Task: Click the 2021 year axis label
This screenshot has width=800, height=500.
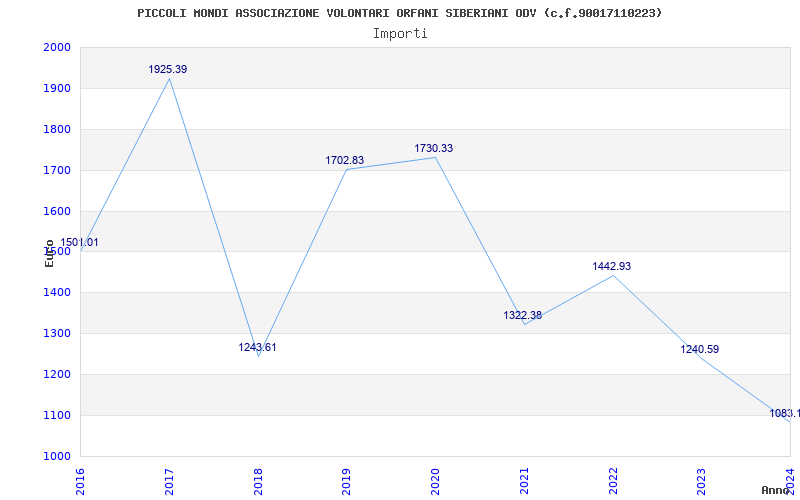Action: coord(524,482)
